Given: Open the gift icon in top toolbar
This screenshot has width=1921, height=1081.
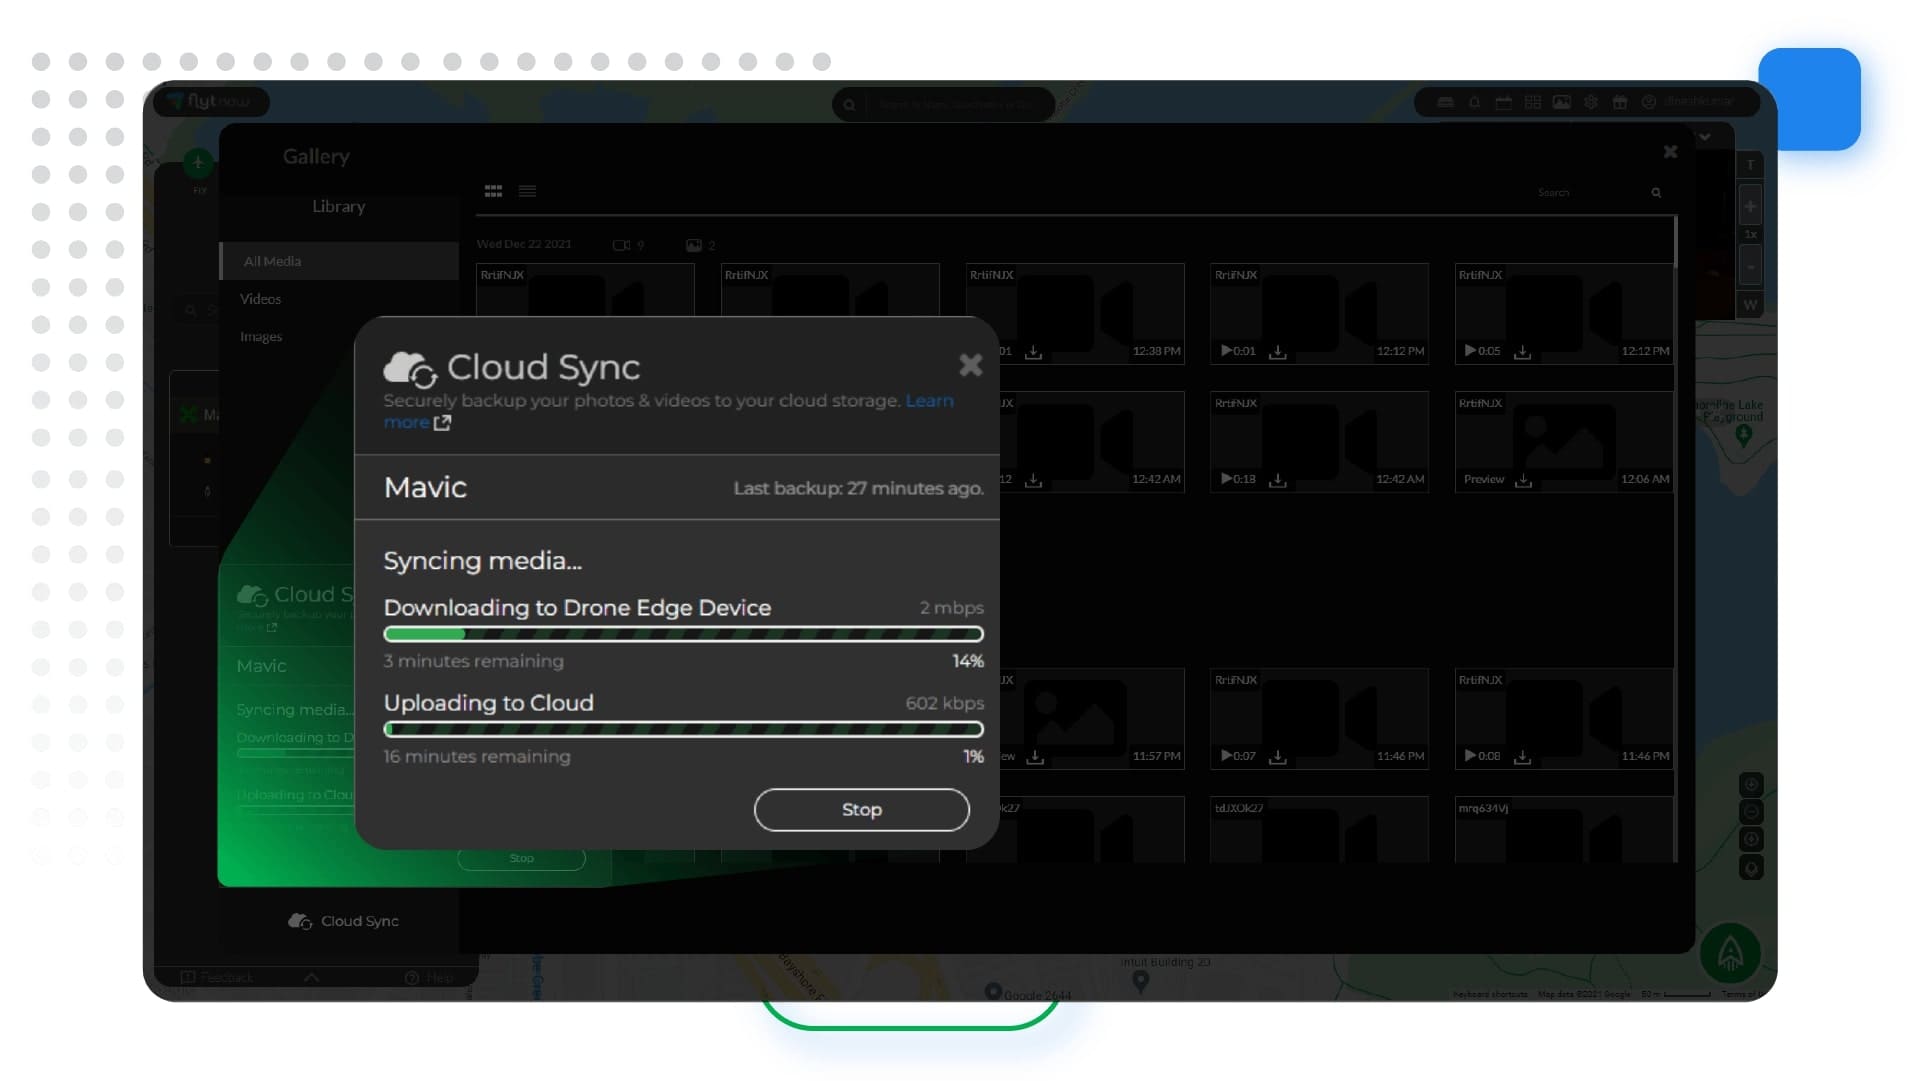Looking at the screenshot, I should tap(1620, 102).
